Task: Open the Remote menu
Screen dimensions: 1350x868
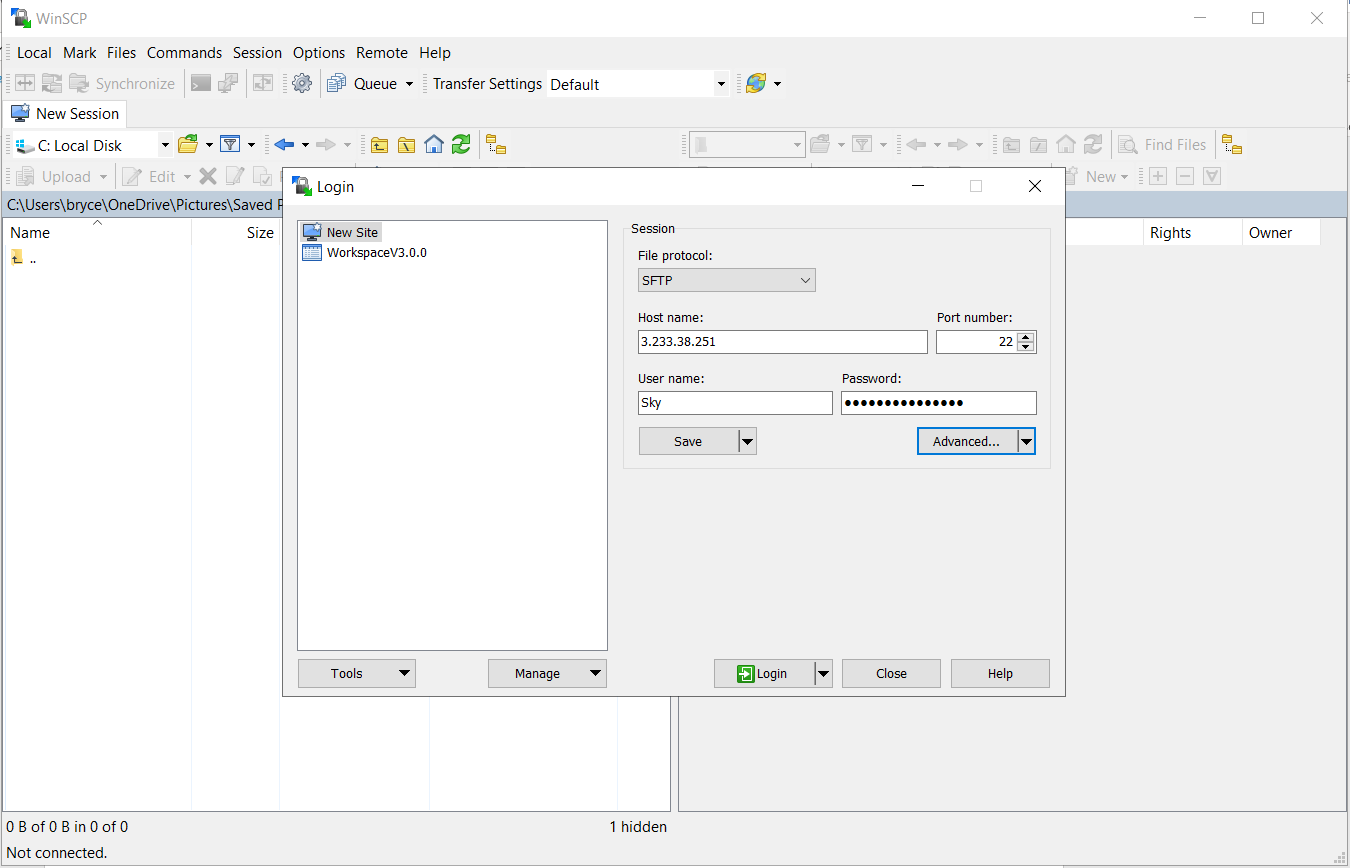Action: click(x=382, y=53)
